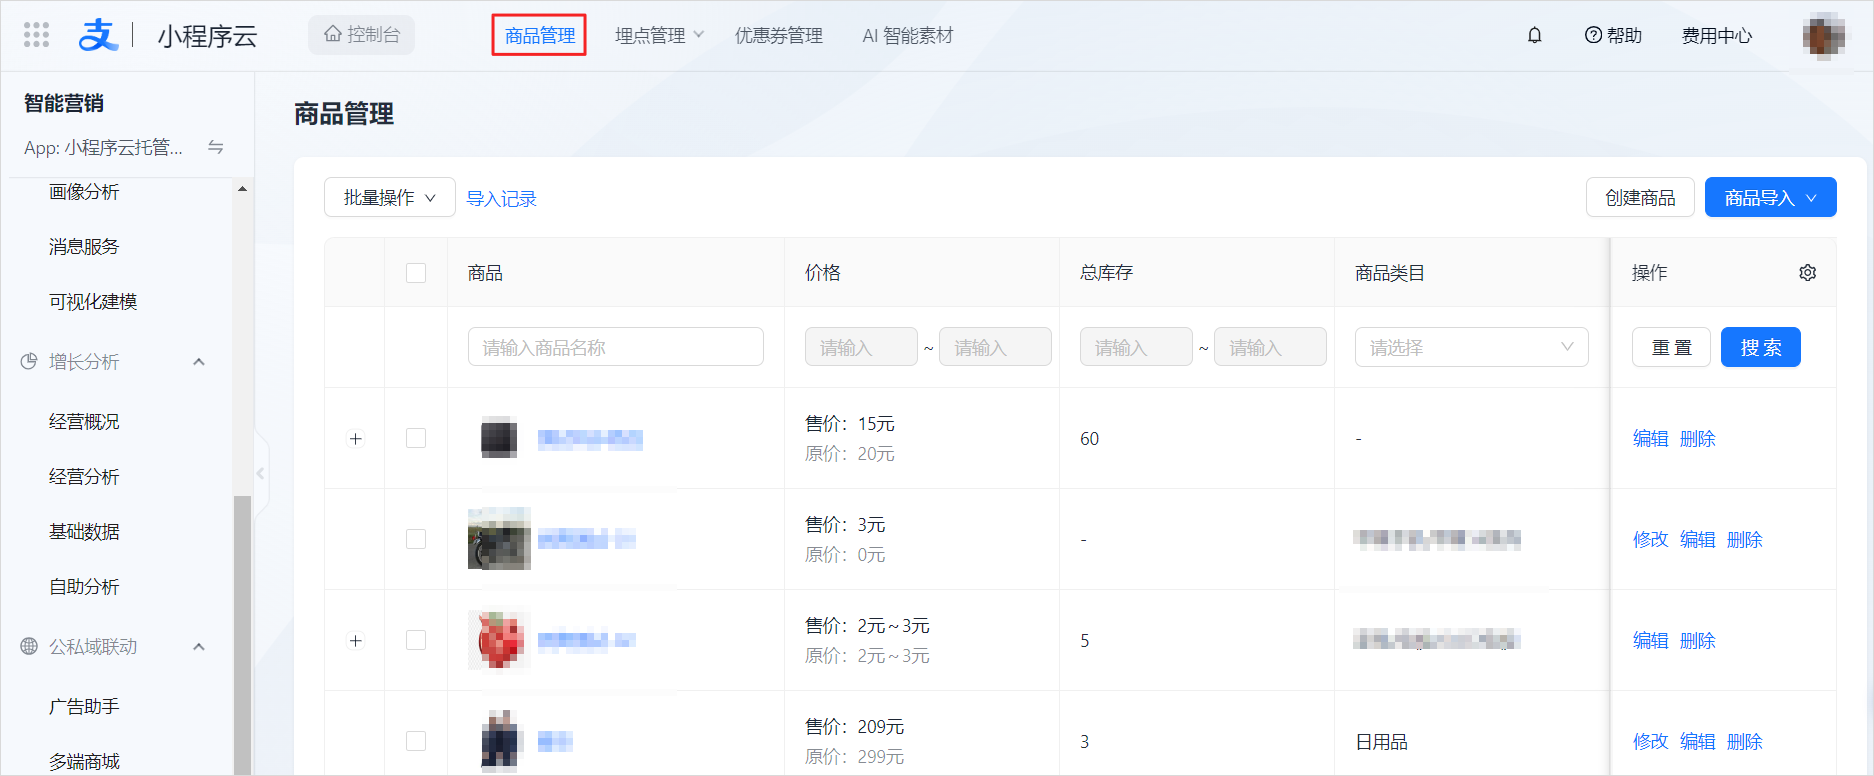Click the user avatar in header
This screenshot has height=776, width=1874.
point(1824,36)
